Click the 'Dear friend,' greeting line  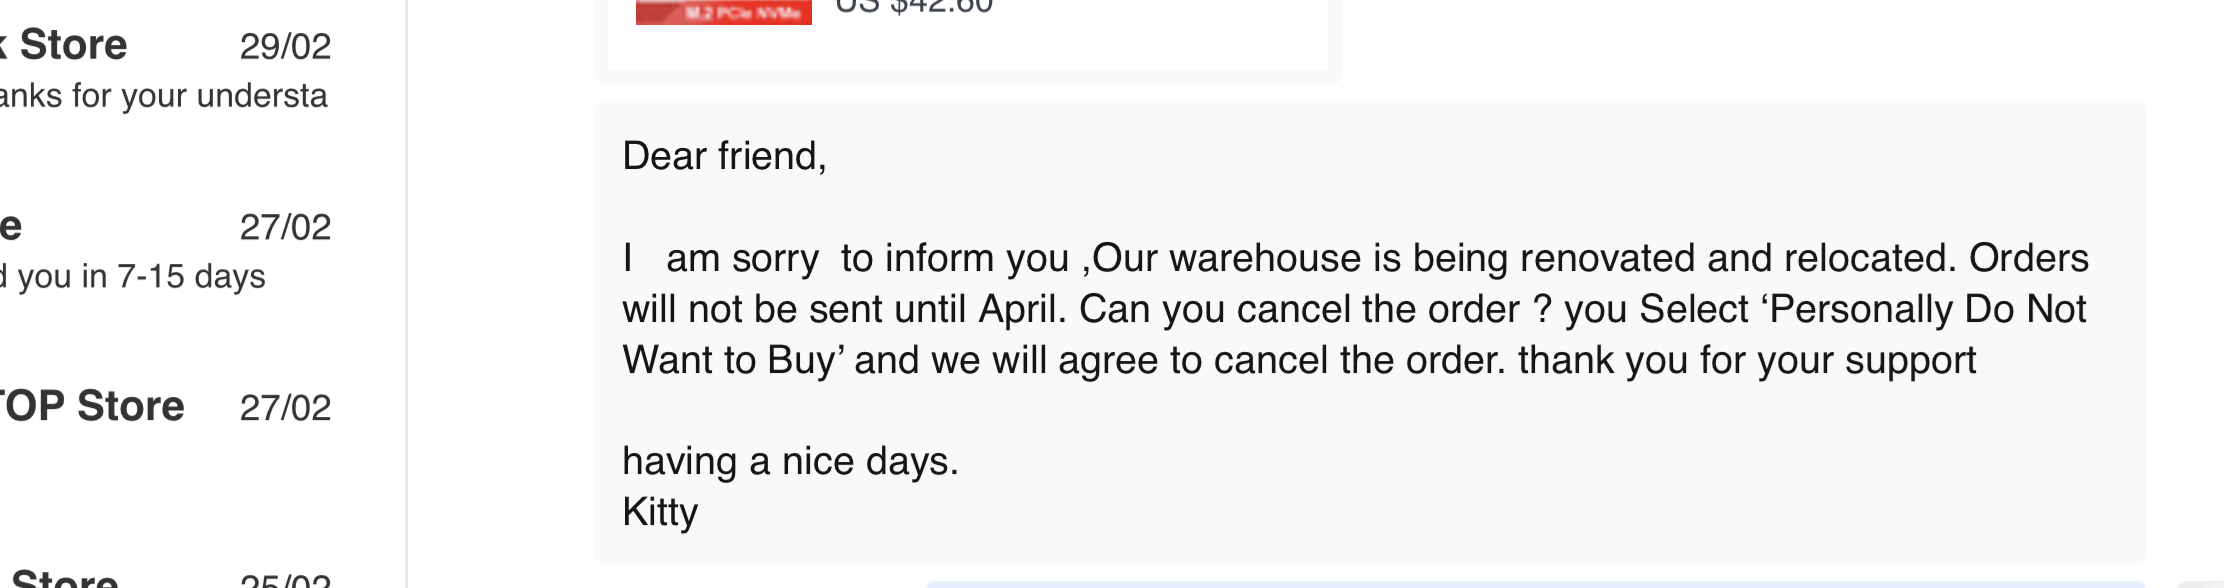coord(724,156)
